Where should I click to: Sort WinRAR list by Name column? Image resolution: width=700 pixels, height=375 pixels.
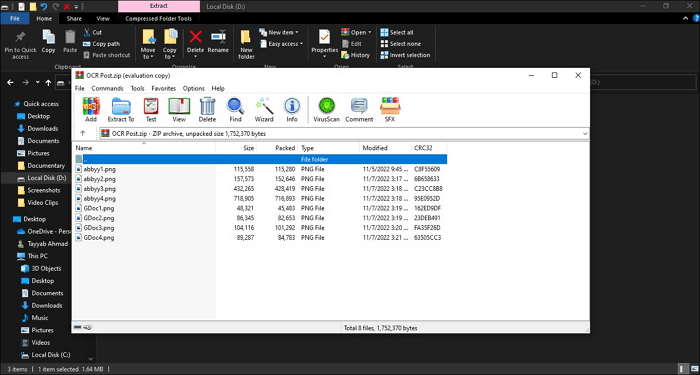(x=144, y=148)
